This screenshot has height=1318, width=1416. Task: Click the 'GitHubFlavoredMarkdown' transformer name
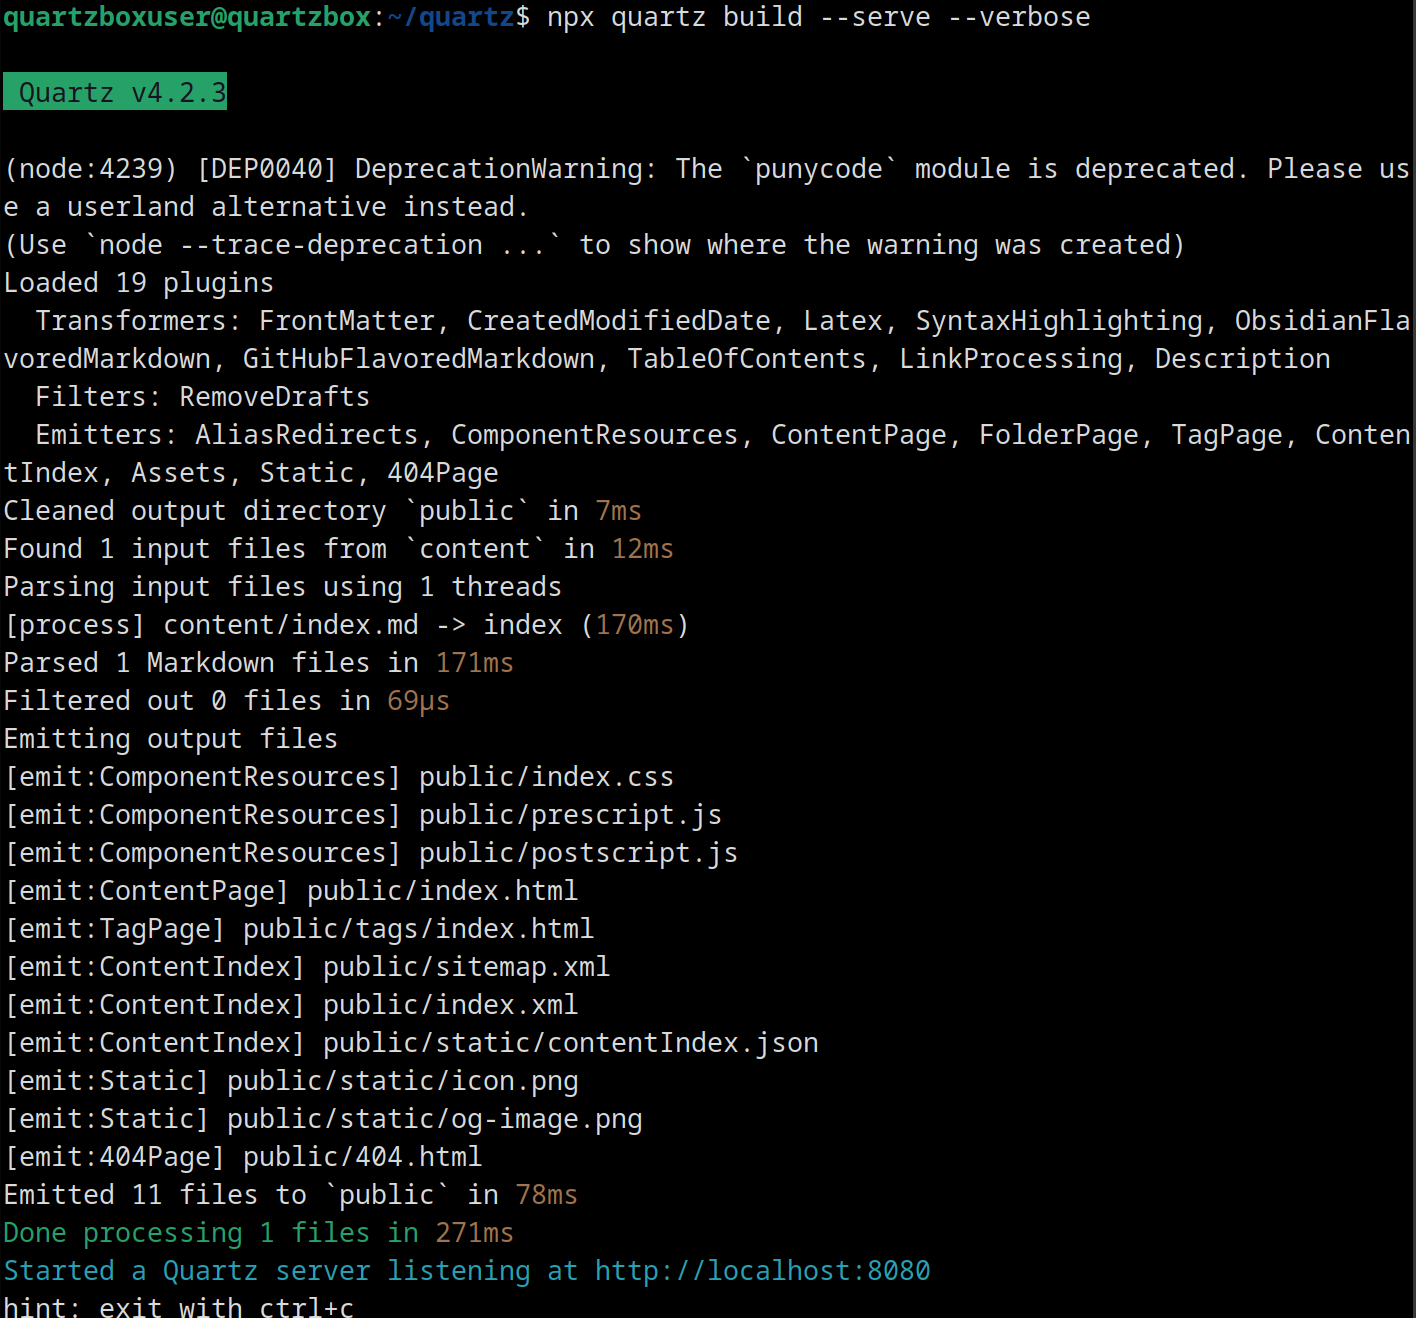(x=418, y=359)
